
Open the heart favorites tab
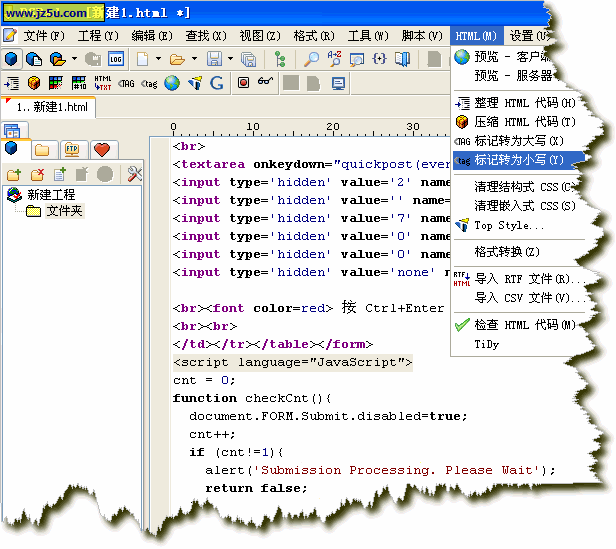101,150
